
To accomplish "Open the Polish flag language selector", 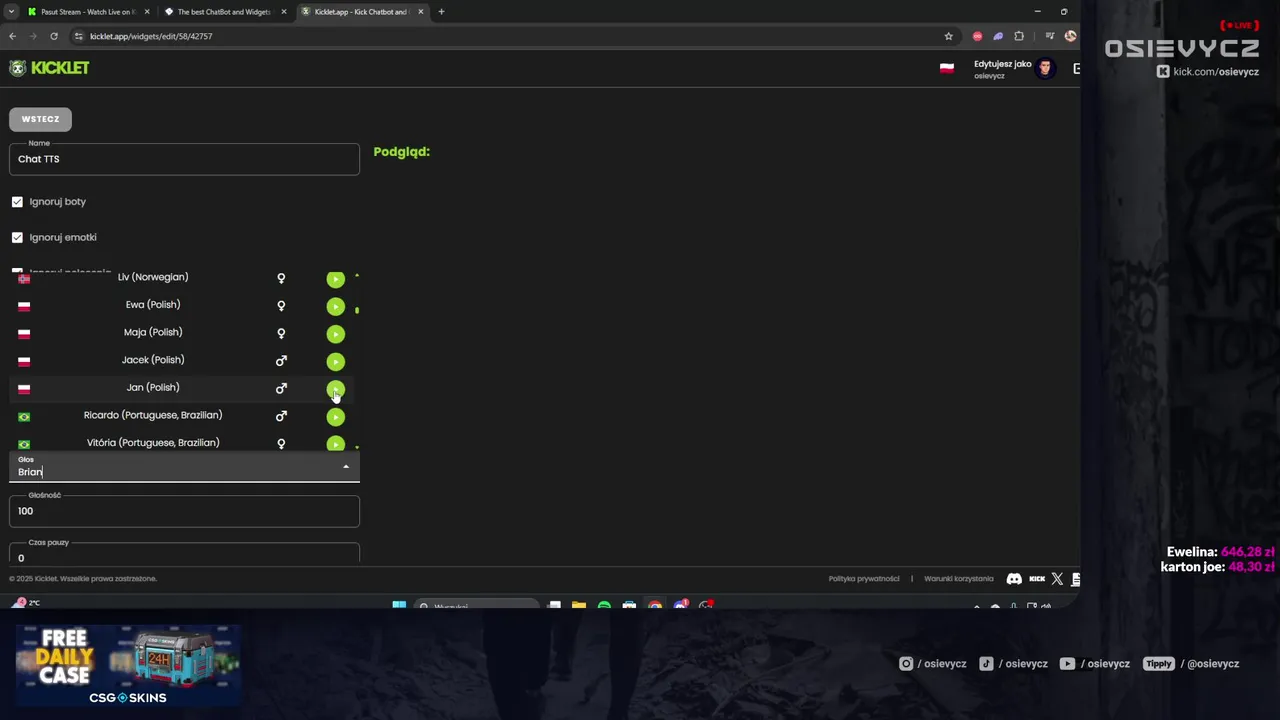I will tap(946, 68).
